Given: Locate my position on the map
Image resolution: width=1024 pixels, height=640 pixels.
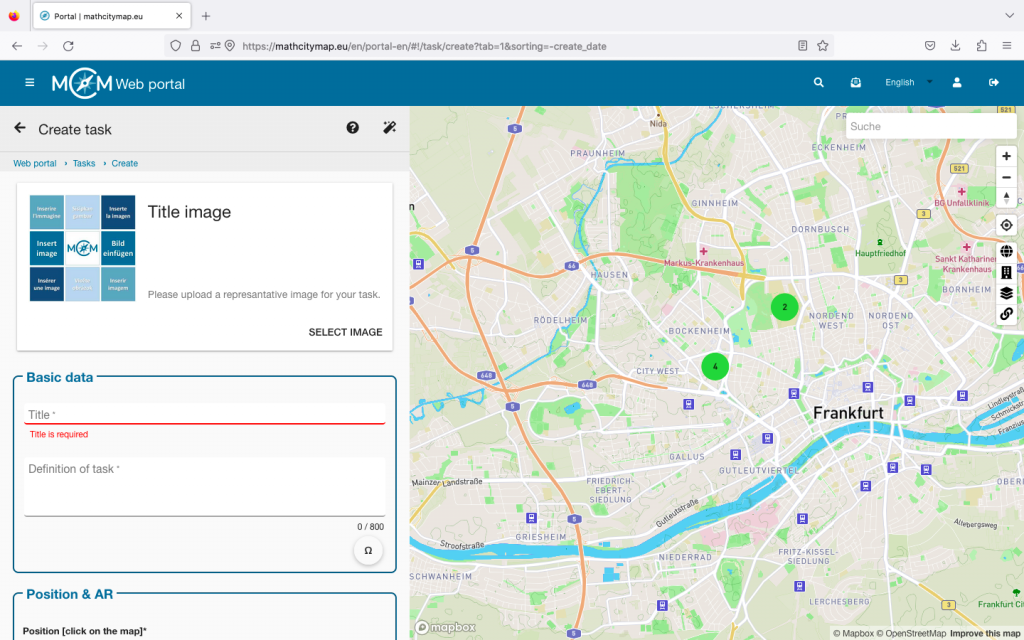Looking at the screenshot, I should tap(1006, 225).
